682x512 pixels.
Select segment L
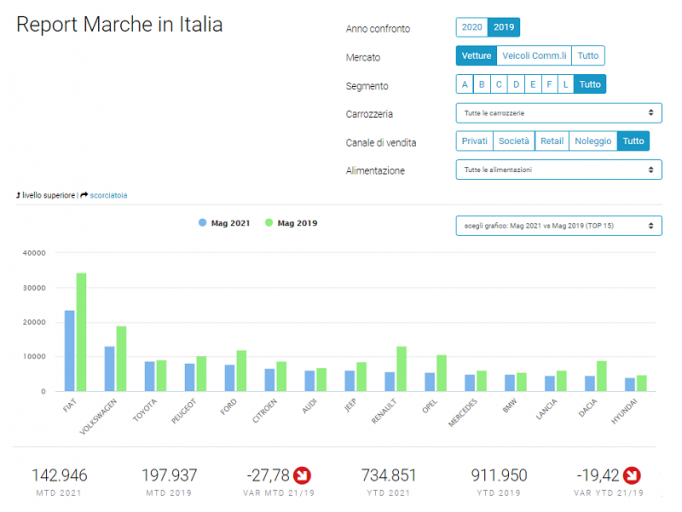[x=566, y=84]
